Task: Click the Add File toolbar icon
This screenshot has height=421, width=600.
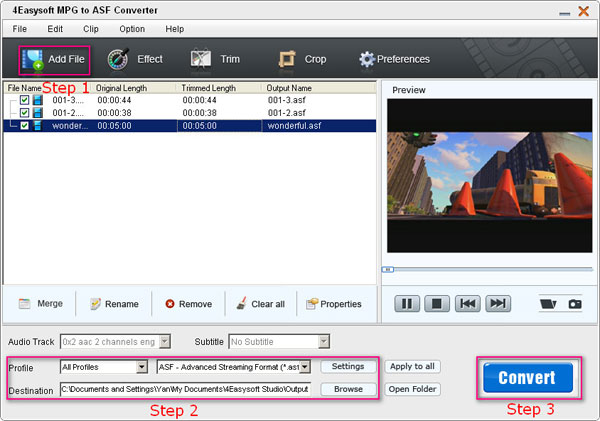Action: tap(33, 60)
